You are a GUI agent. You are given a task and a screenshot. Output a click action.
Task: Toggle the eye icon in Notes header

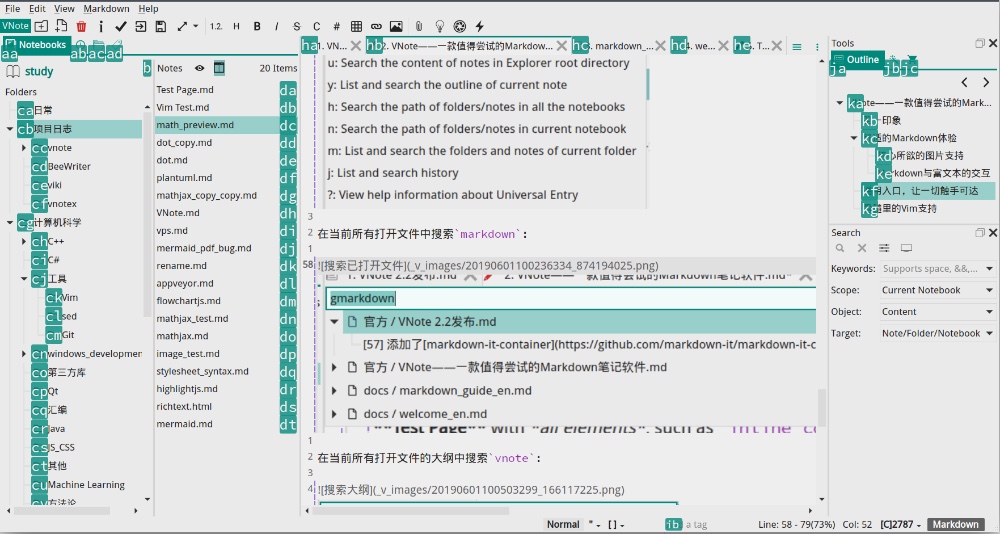[x=199, y=68]
